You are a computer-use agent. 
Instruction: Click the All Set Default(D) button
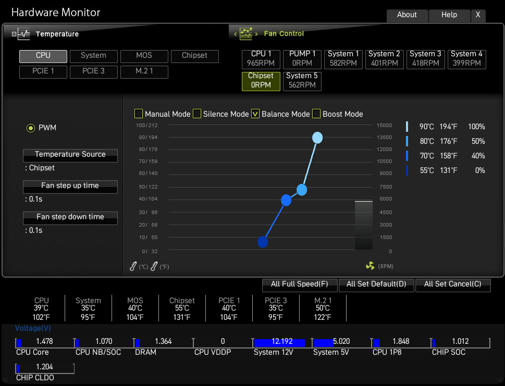pyautogui.click(x=376, y=285)
